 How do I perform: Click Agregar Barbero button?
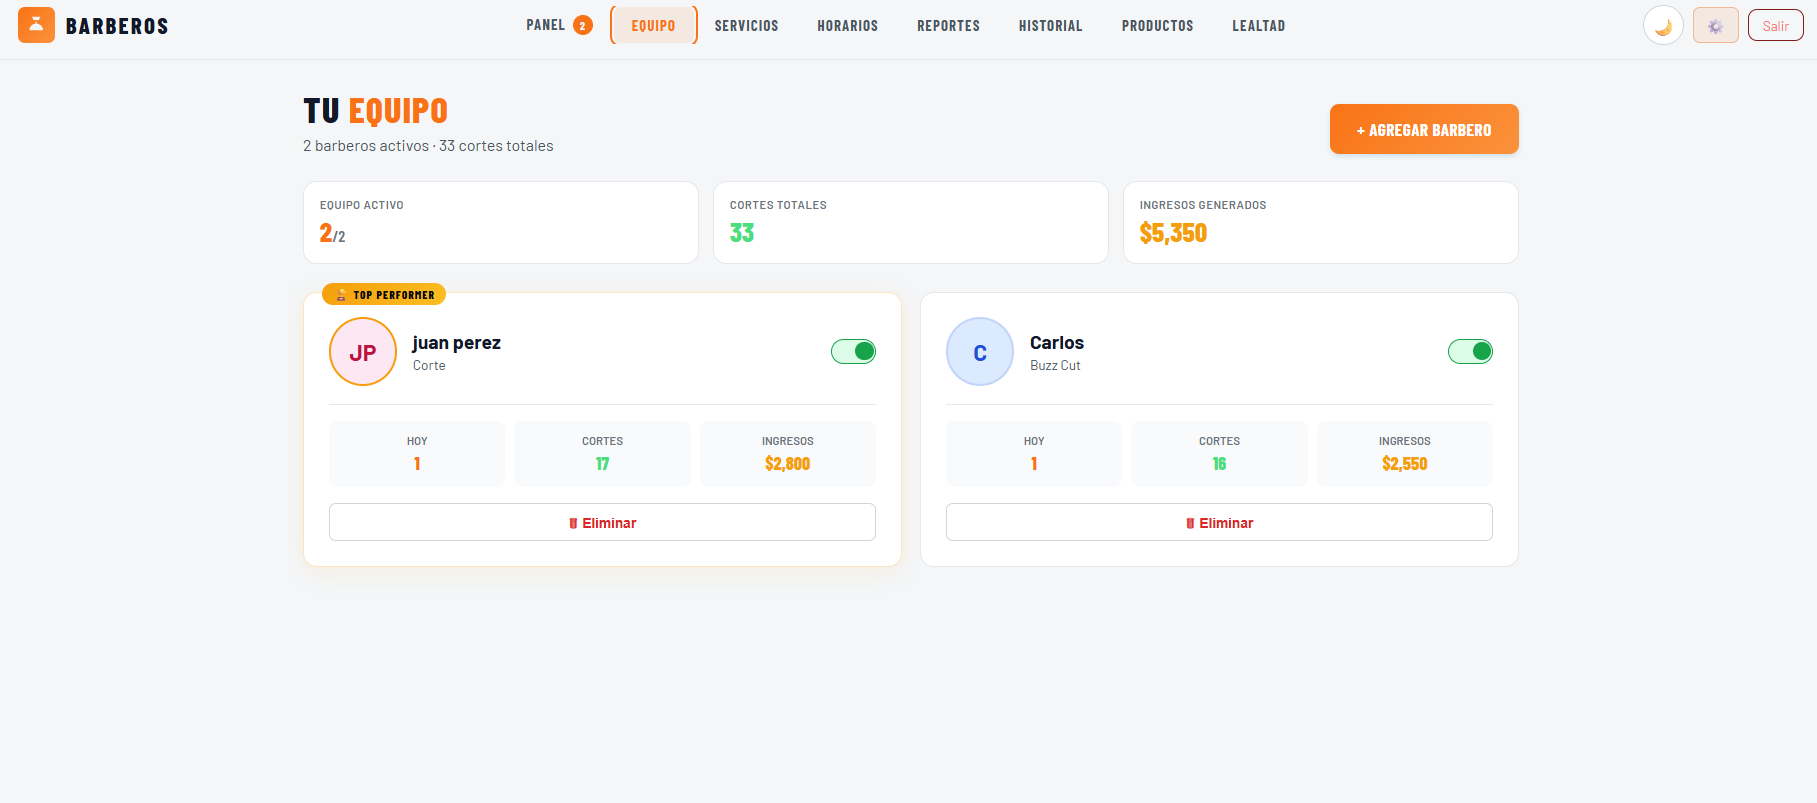pos(1424,129)
